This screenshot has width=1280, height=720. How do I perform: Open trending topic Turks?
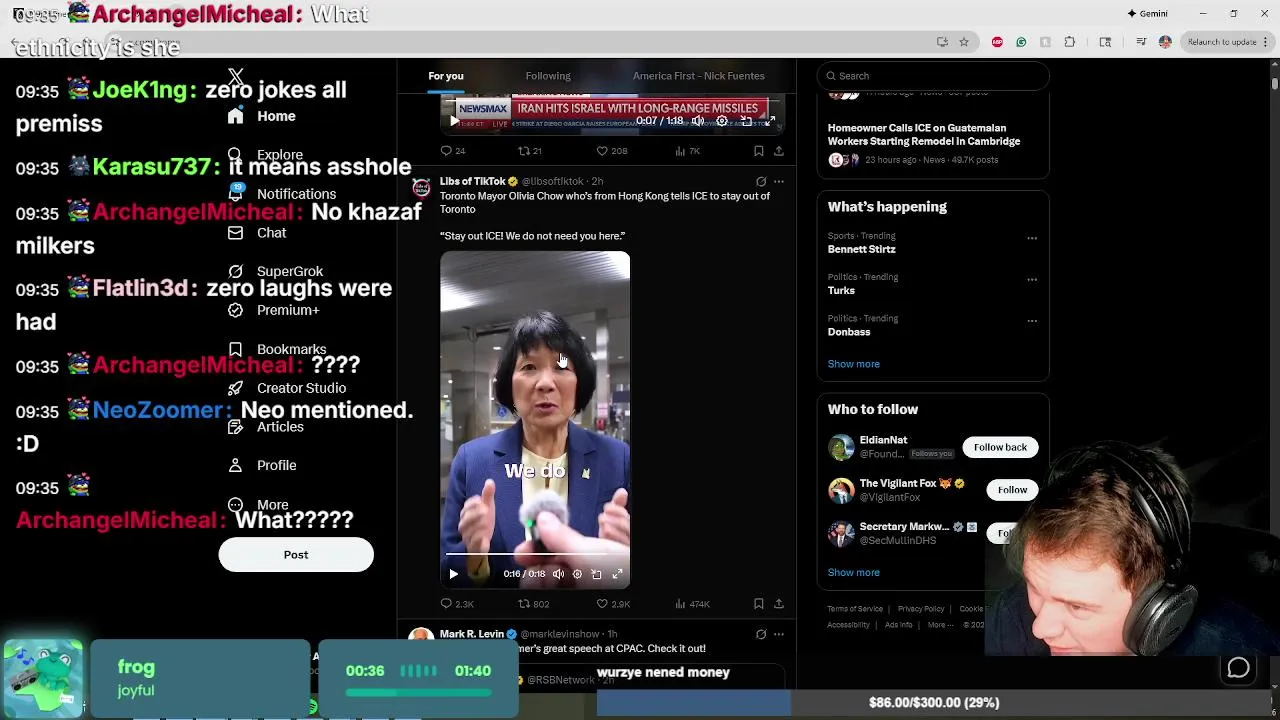[841, 291]
